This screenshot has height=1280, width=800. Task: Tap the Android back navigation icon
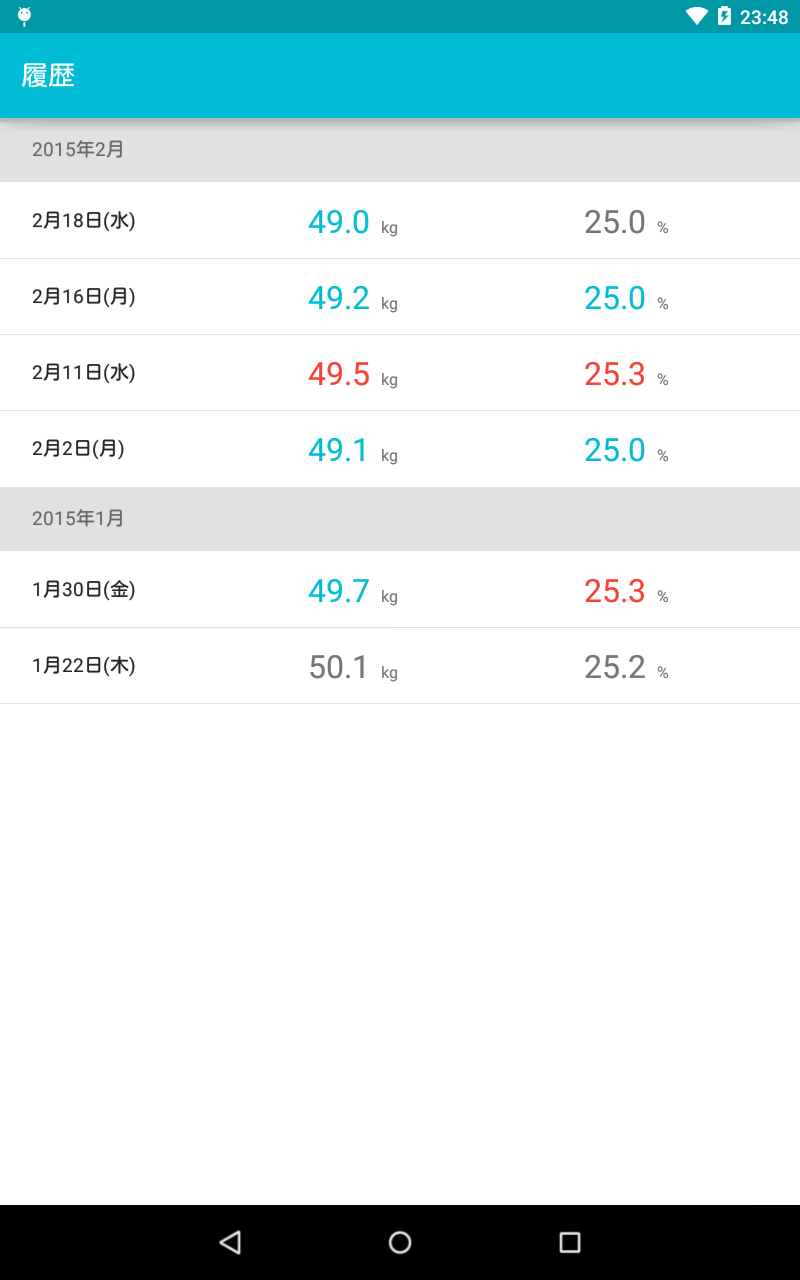(x=230, y=1242)
